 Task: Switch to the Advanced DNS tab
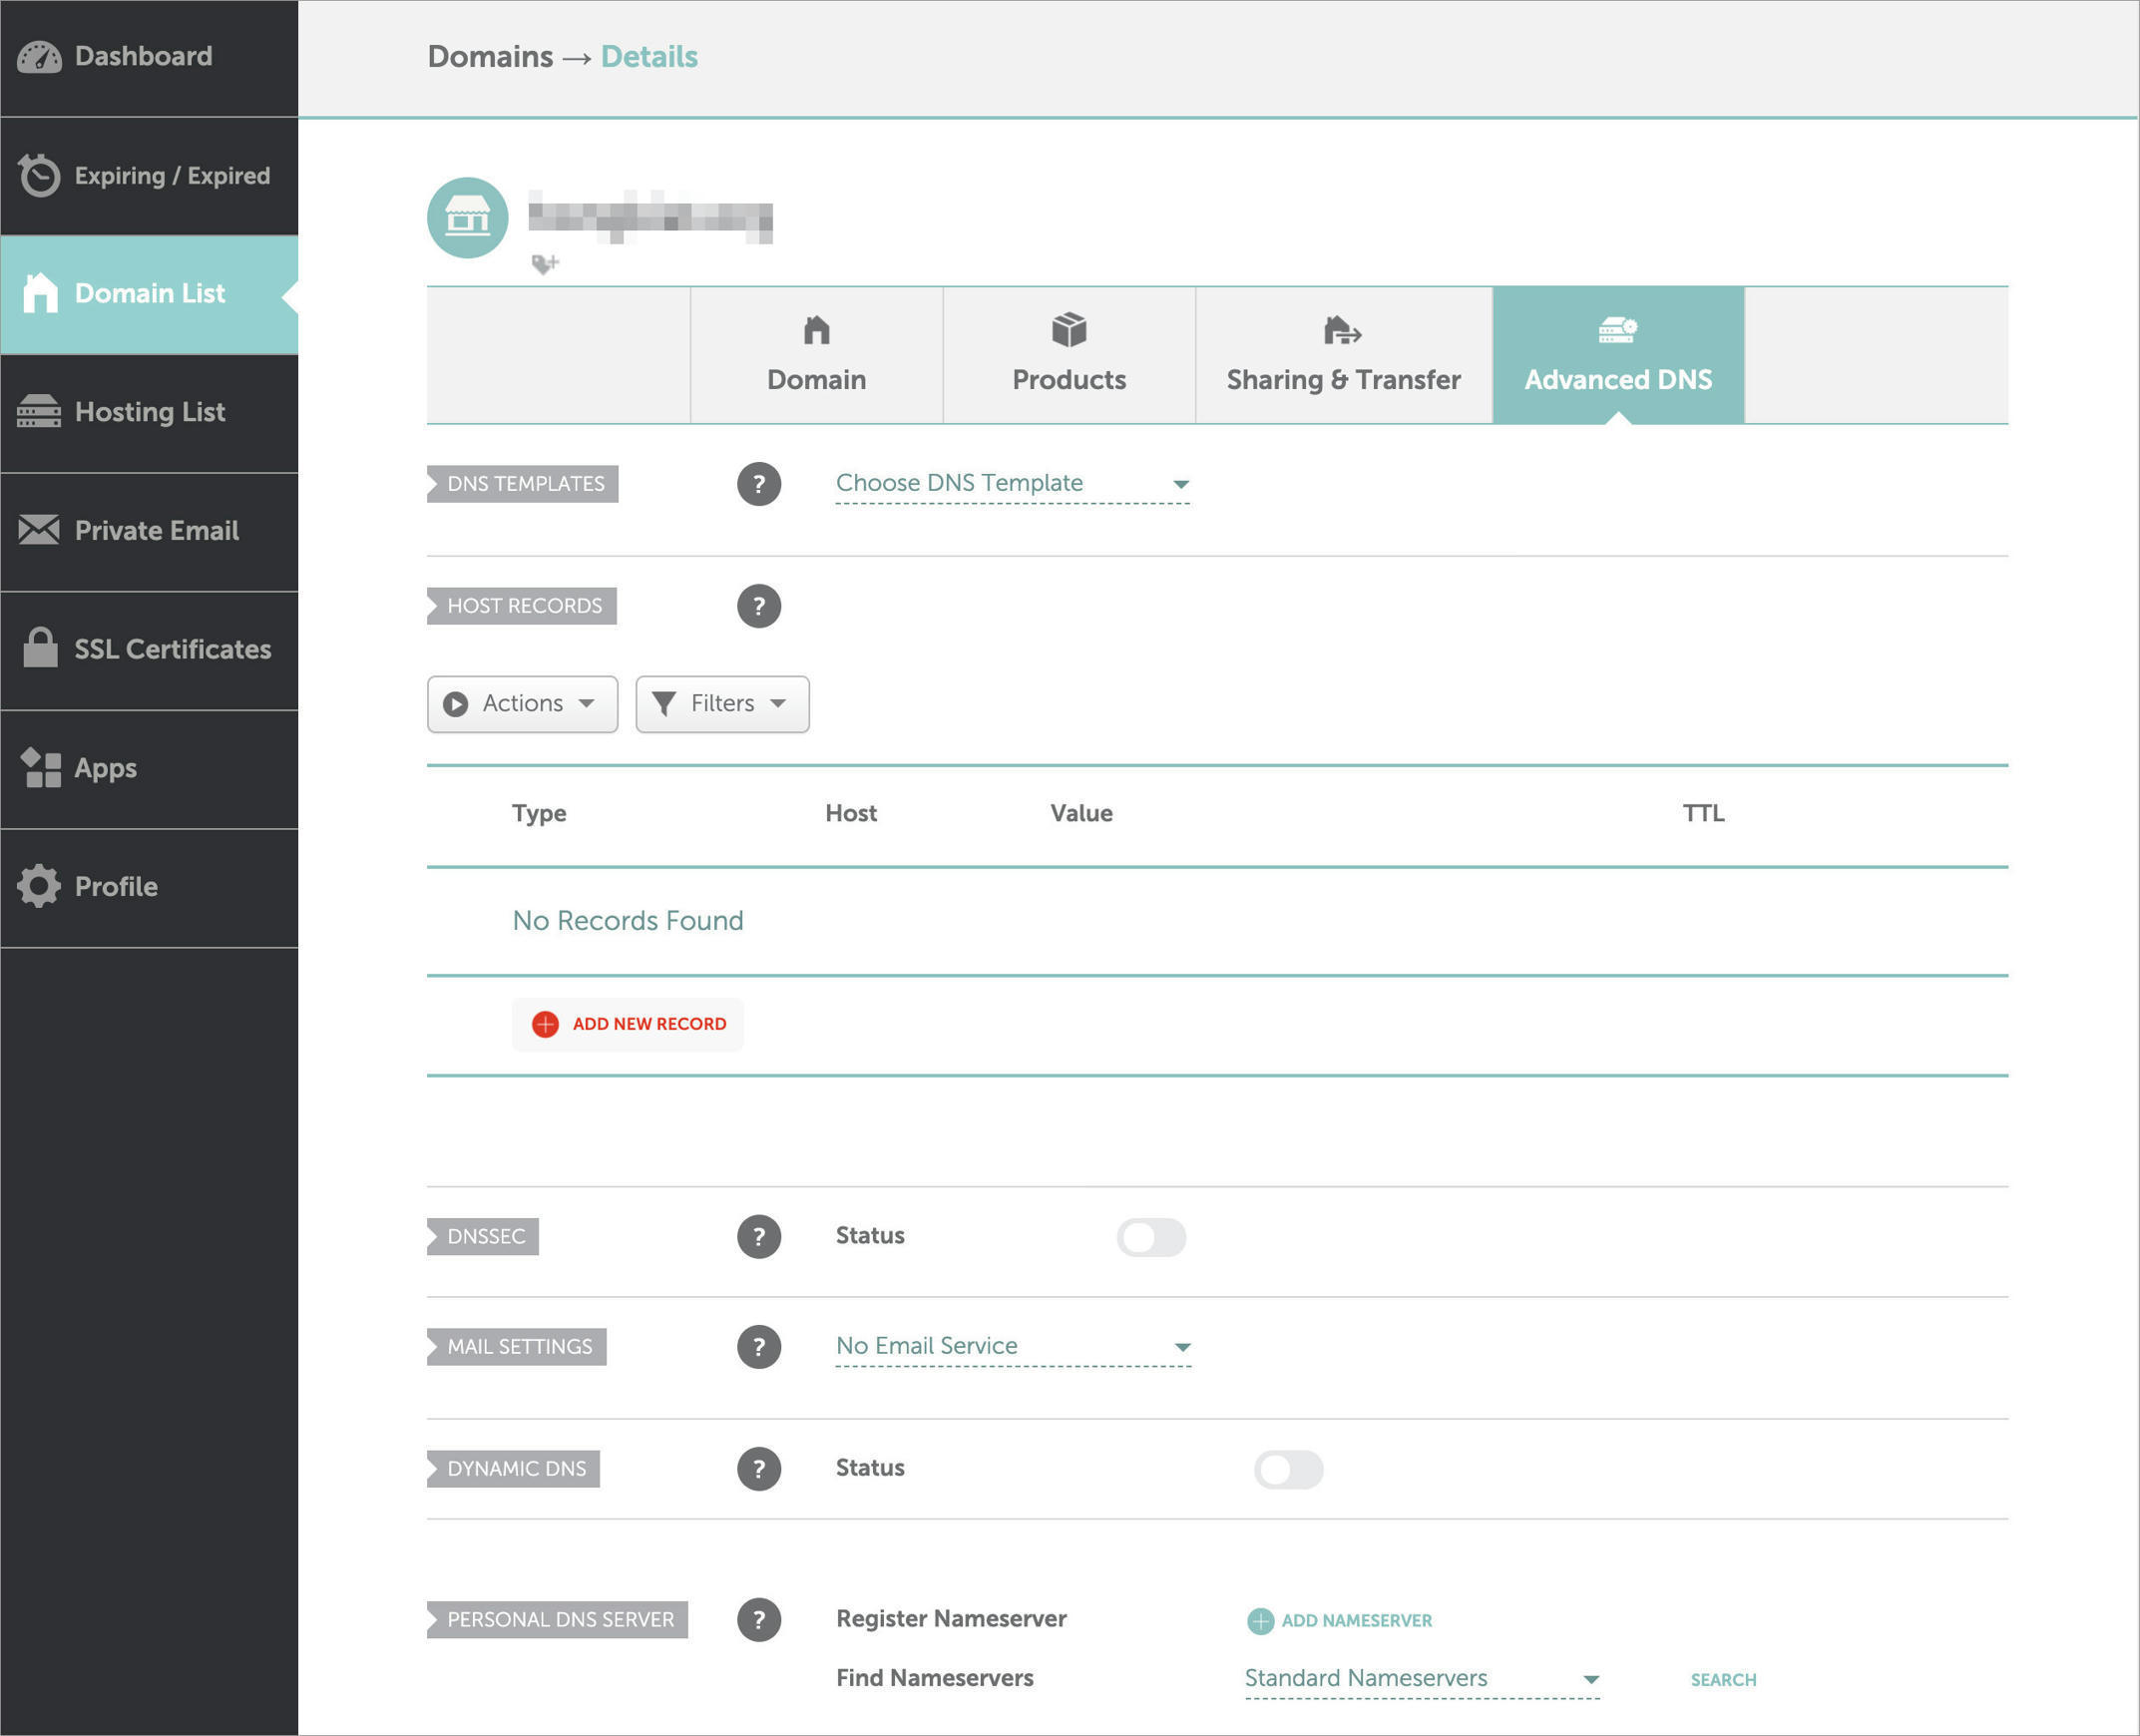tap(1617, 354)
